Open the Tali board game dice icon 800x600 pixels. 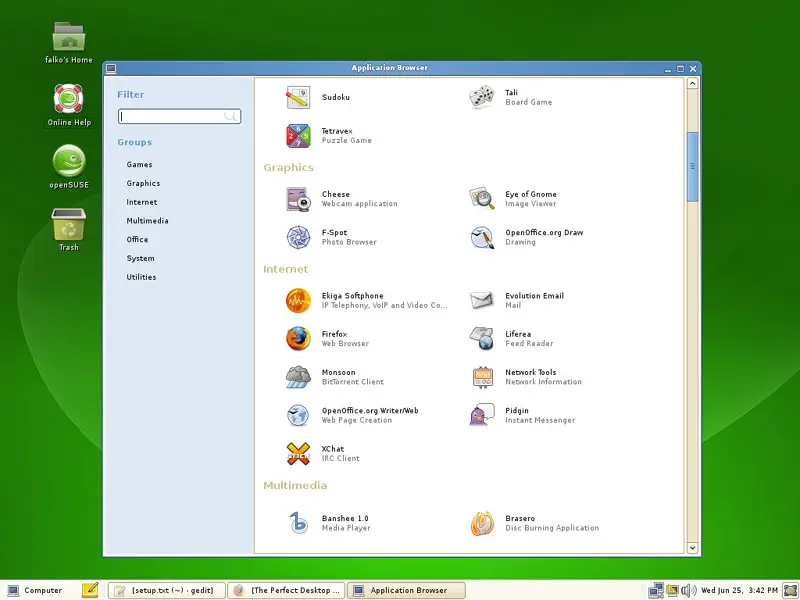[x=482, y=97]
